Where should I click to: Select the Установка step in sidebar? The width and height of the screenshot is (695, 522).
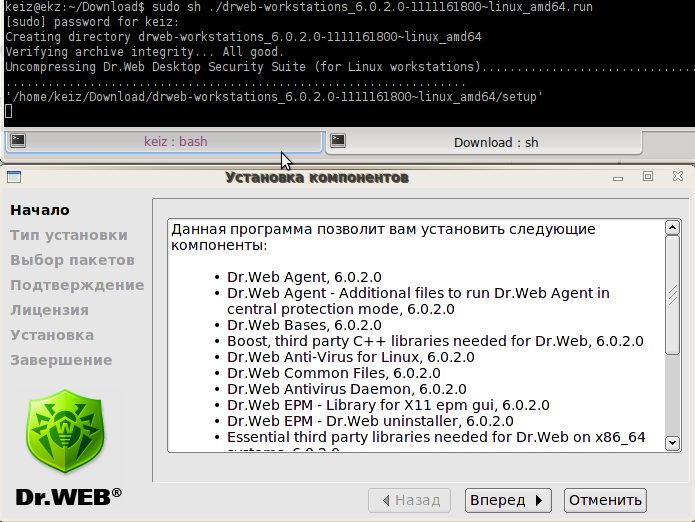(x=52, y=335)
